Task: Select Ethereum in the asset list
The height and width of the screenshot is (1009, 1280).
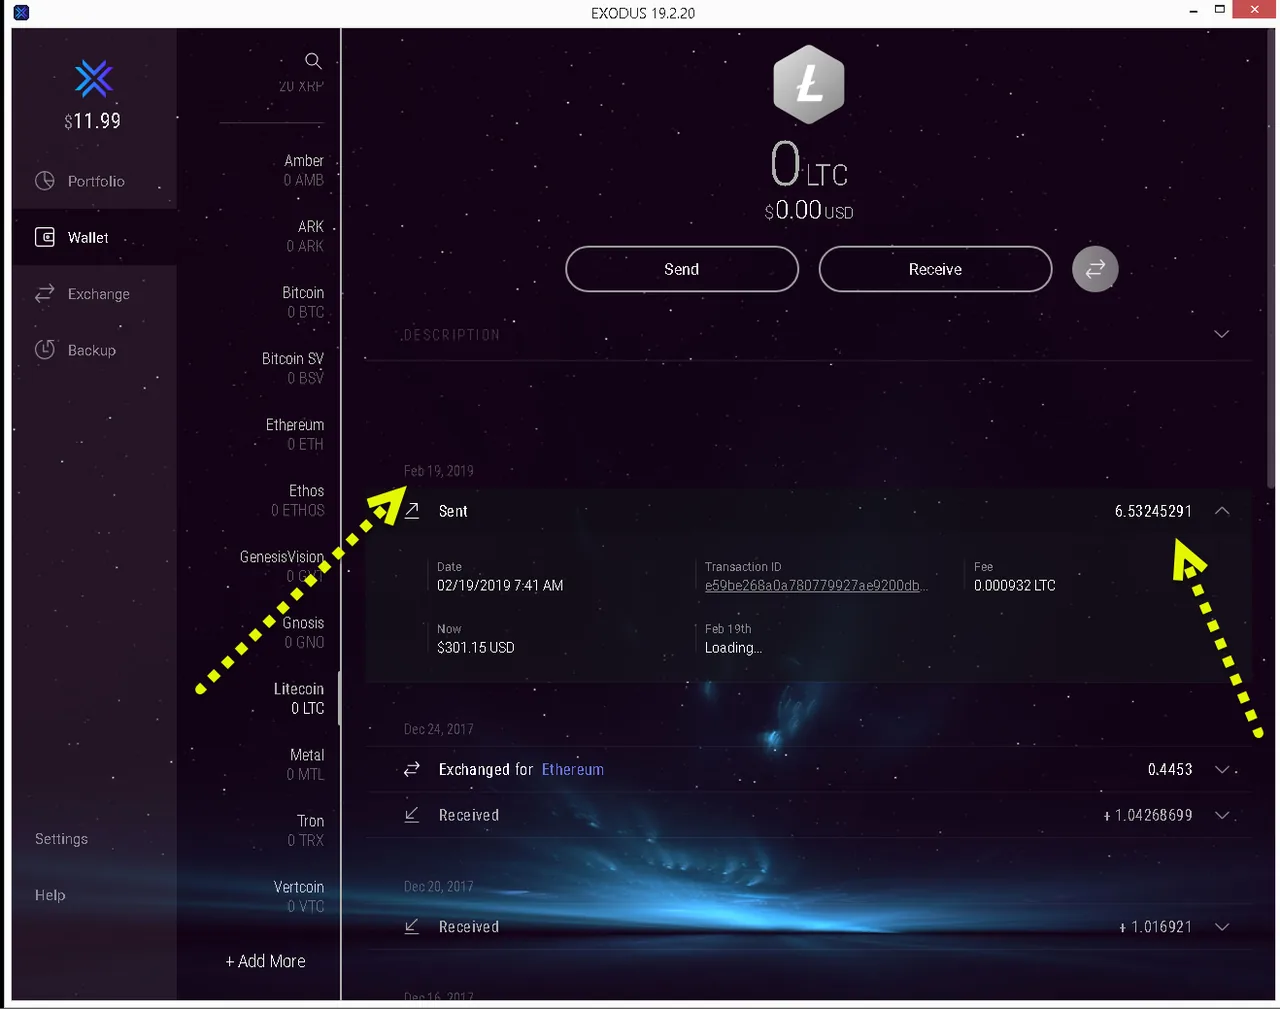Action: 294,434
